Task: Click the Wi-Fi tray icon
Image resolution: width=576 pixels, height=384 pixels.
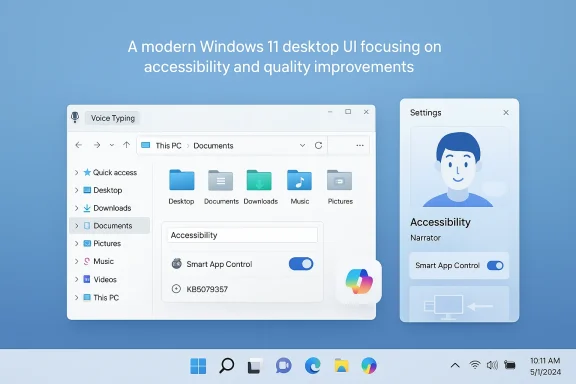Action: [475, 365]
